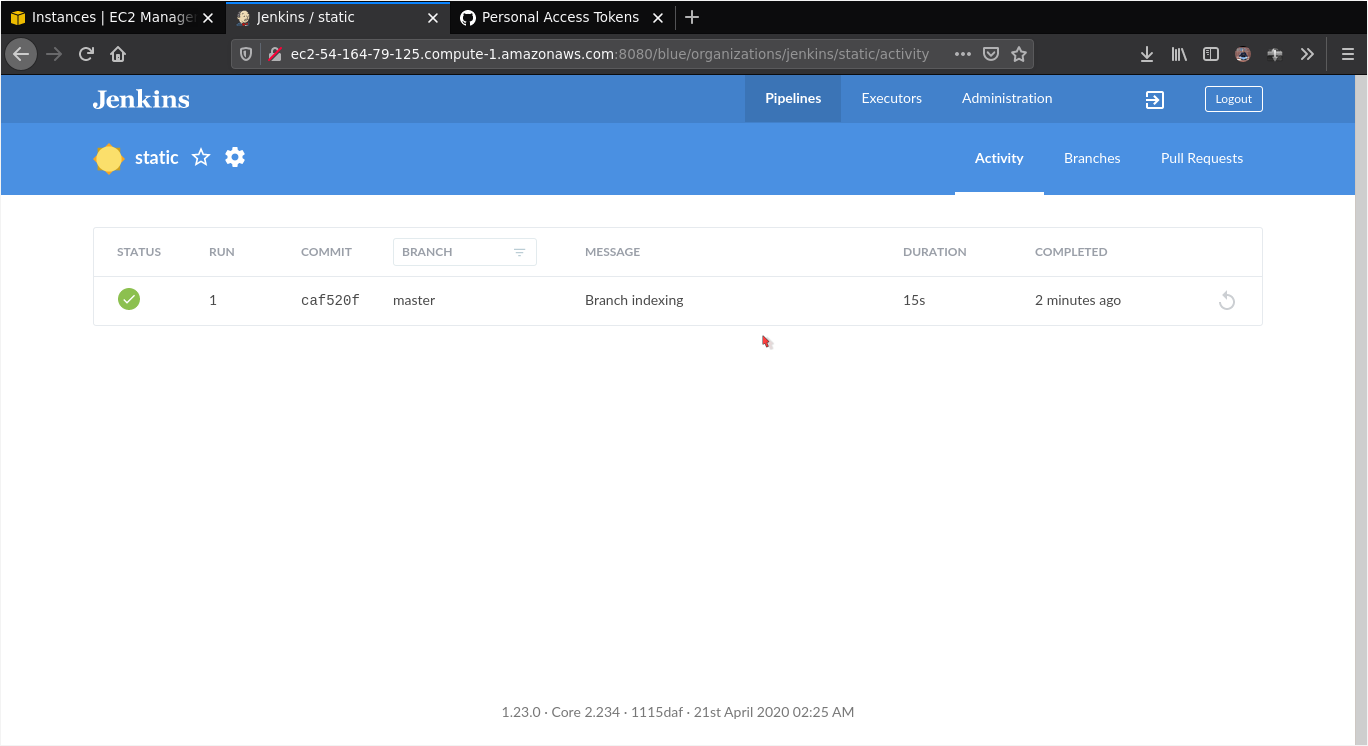Close the Personal Access Tokens tab
Image resolution: width=1368 pixels, height=746 pixels.
pyautogui.click(x=659, y=18)
